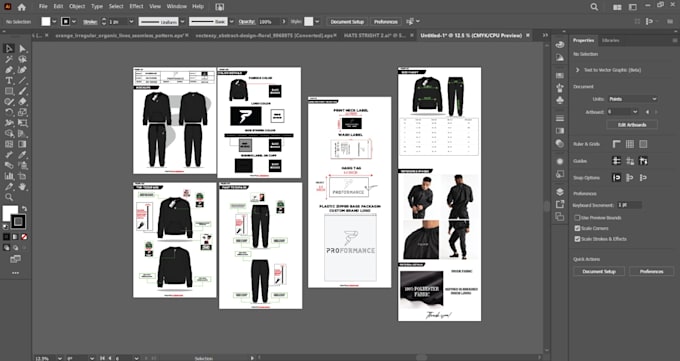
Task: Open the Stroke panel icon in dock
Action: click(560, 118)
